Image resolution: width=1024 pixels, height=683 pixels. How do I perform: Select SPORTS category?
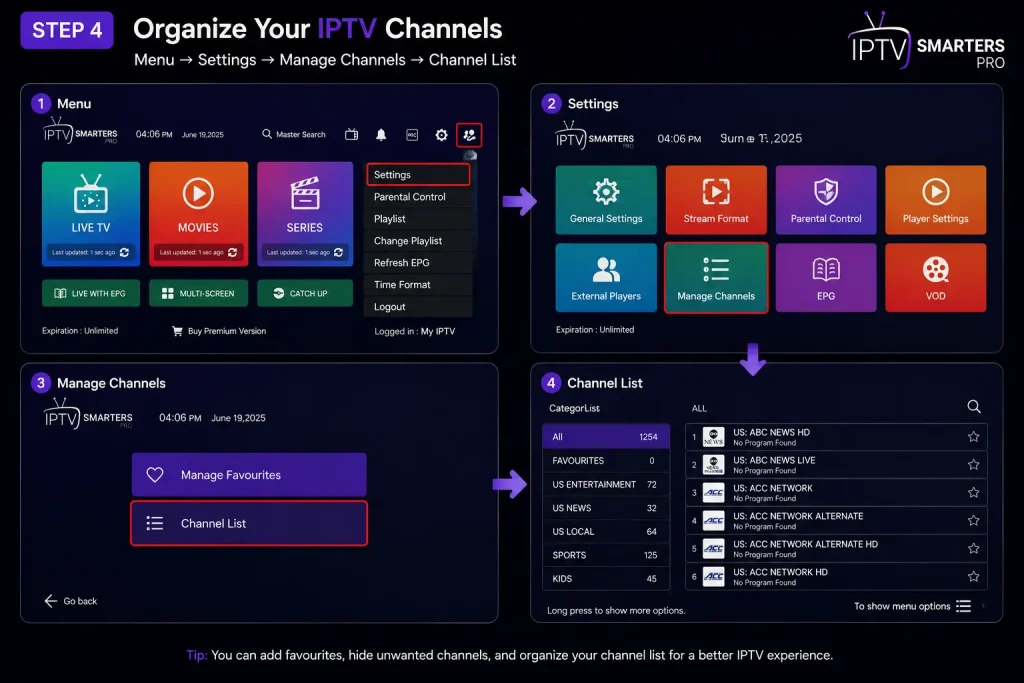point(606,555)
